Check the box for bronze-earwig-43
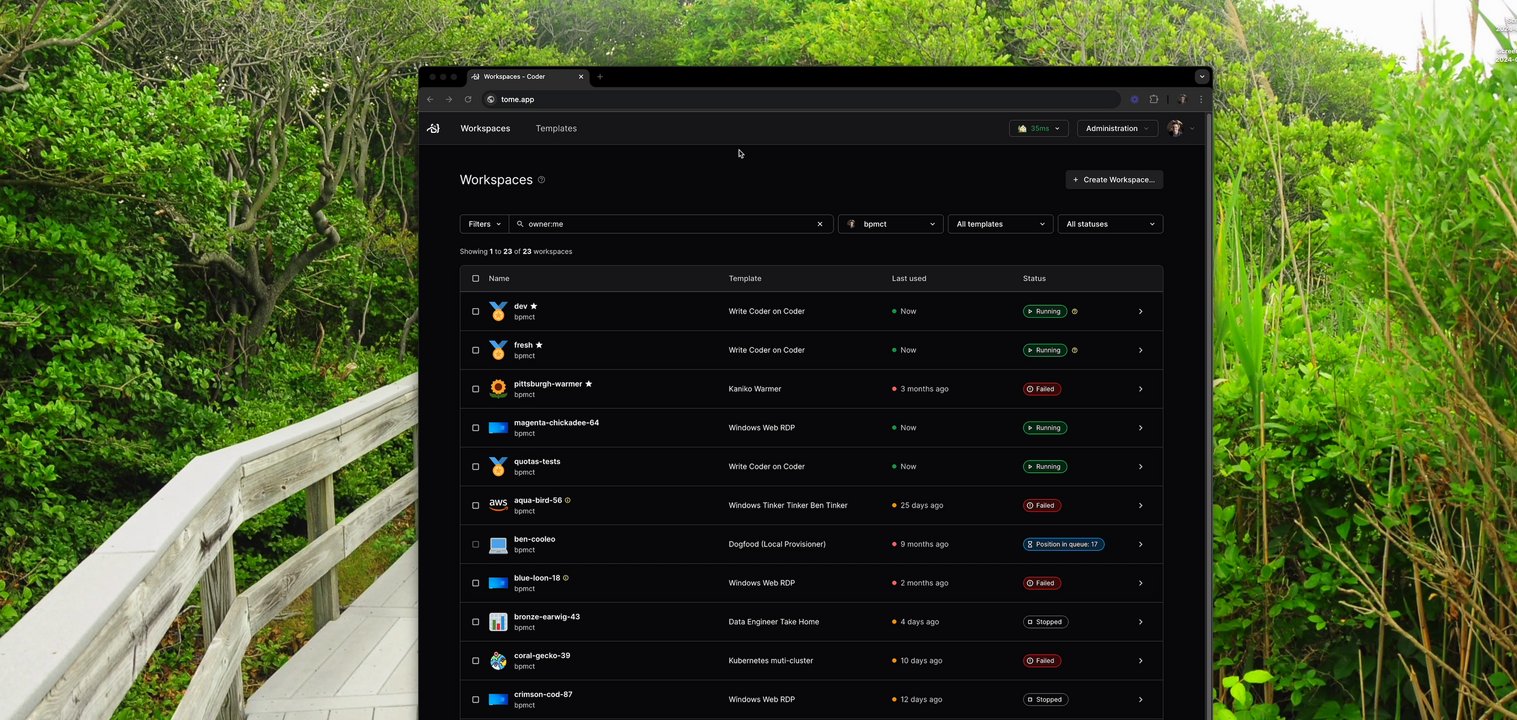The height and width of the screenshot is (720, 1517). (475, 622)
